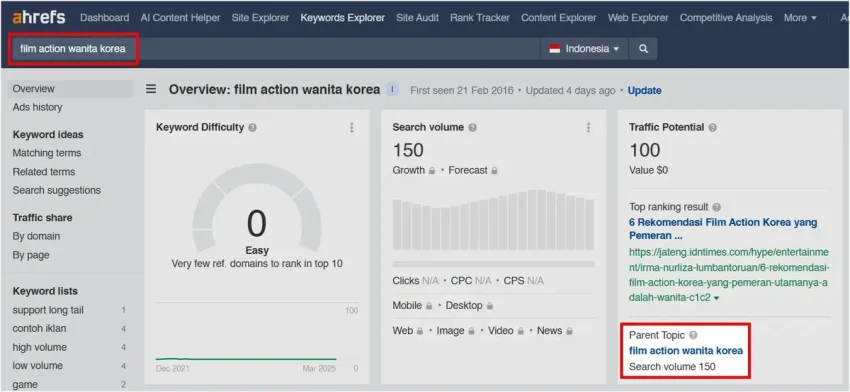Open parent topic film action wanita korea
Image resolution: width=850 pixels, height=392 pixels.
686,350
